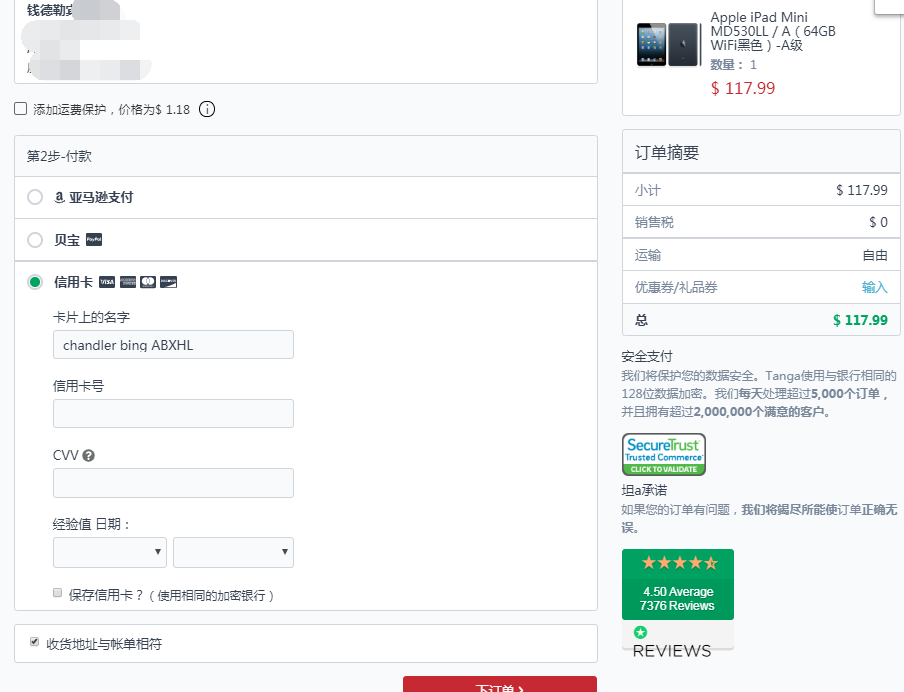The width and height of the screenshot is (904, 692).
Task: Click the MasterCard icon
Action: tap(148, 282)
